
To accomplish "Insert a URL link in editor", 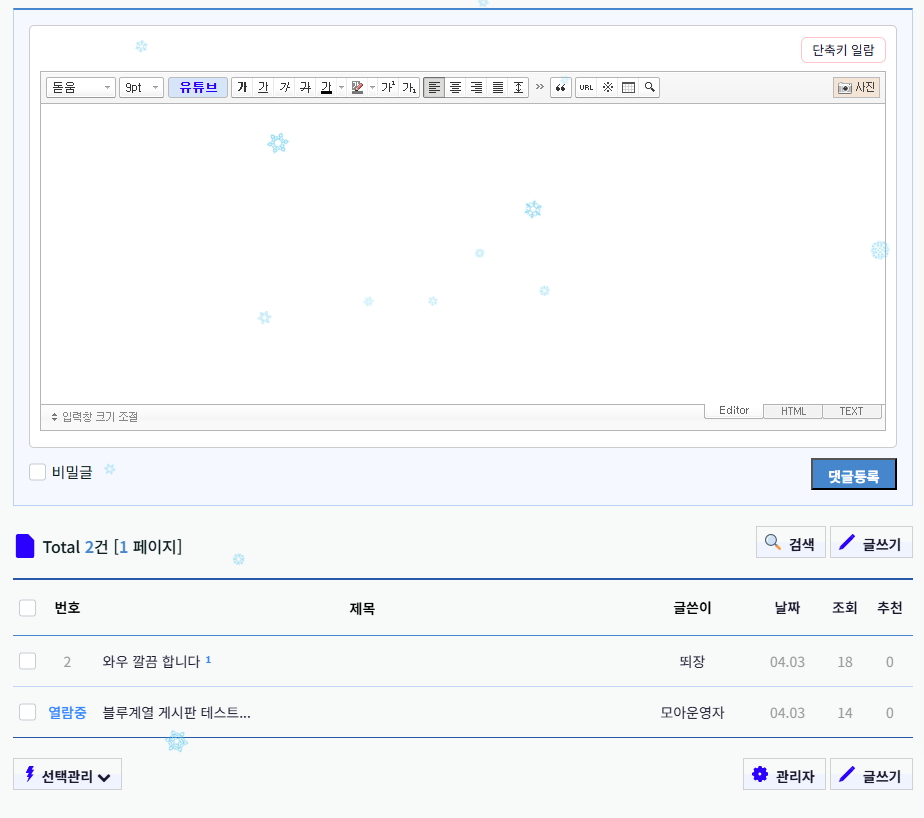I will (x=586, y=88).
